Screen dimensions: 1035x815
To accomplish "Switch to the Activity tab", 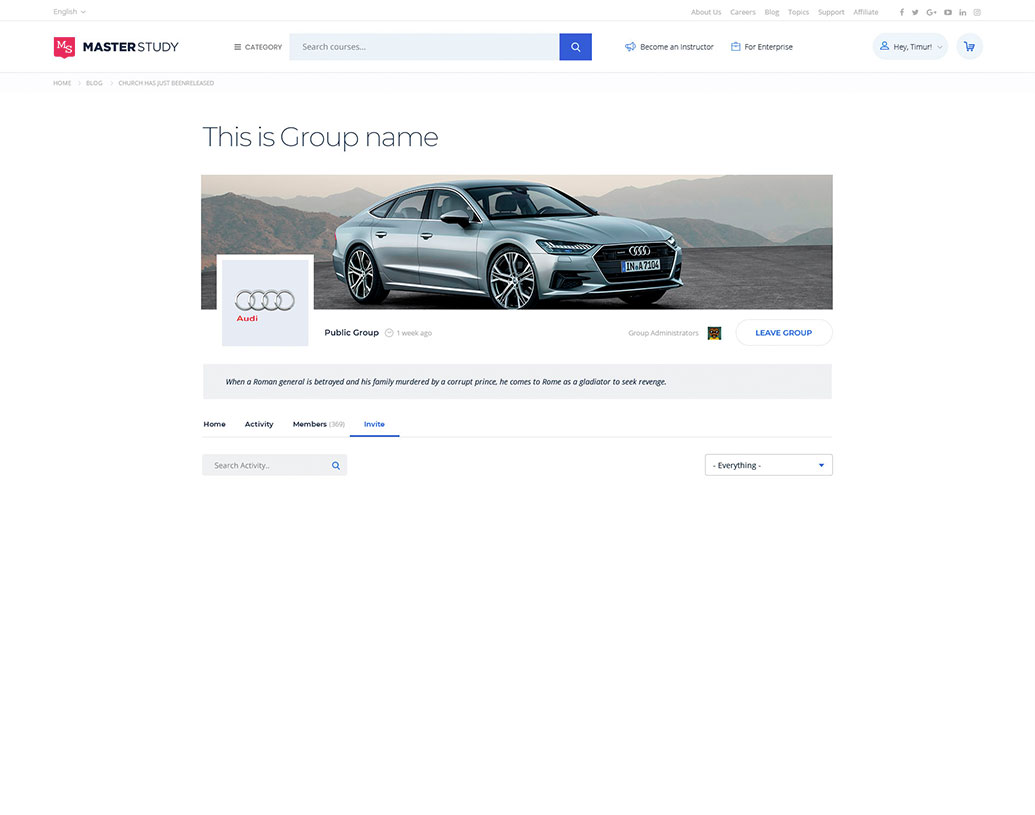I will [259, 424].
